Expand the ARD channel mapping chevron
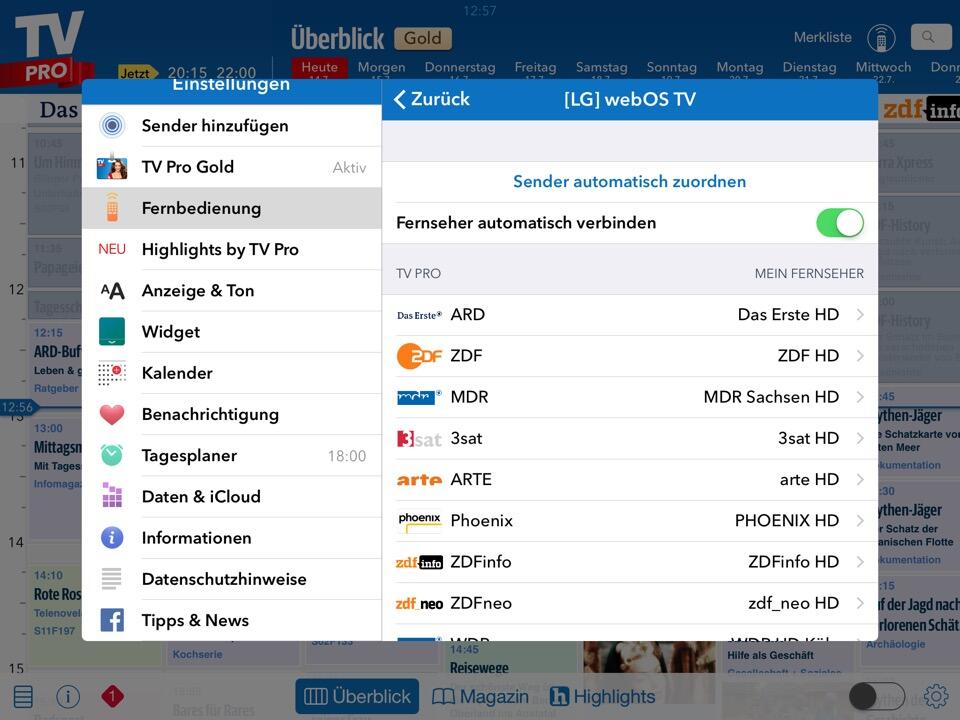This screenshot has height=720, width=960. 860,315
